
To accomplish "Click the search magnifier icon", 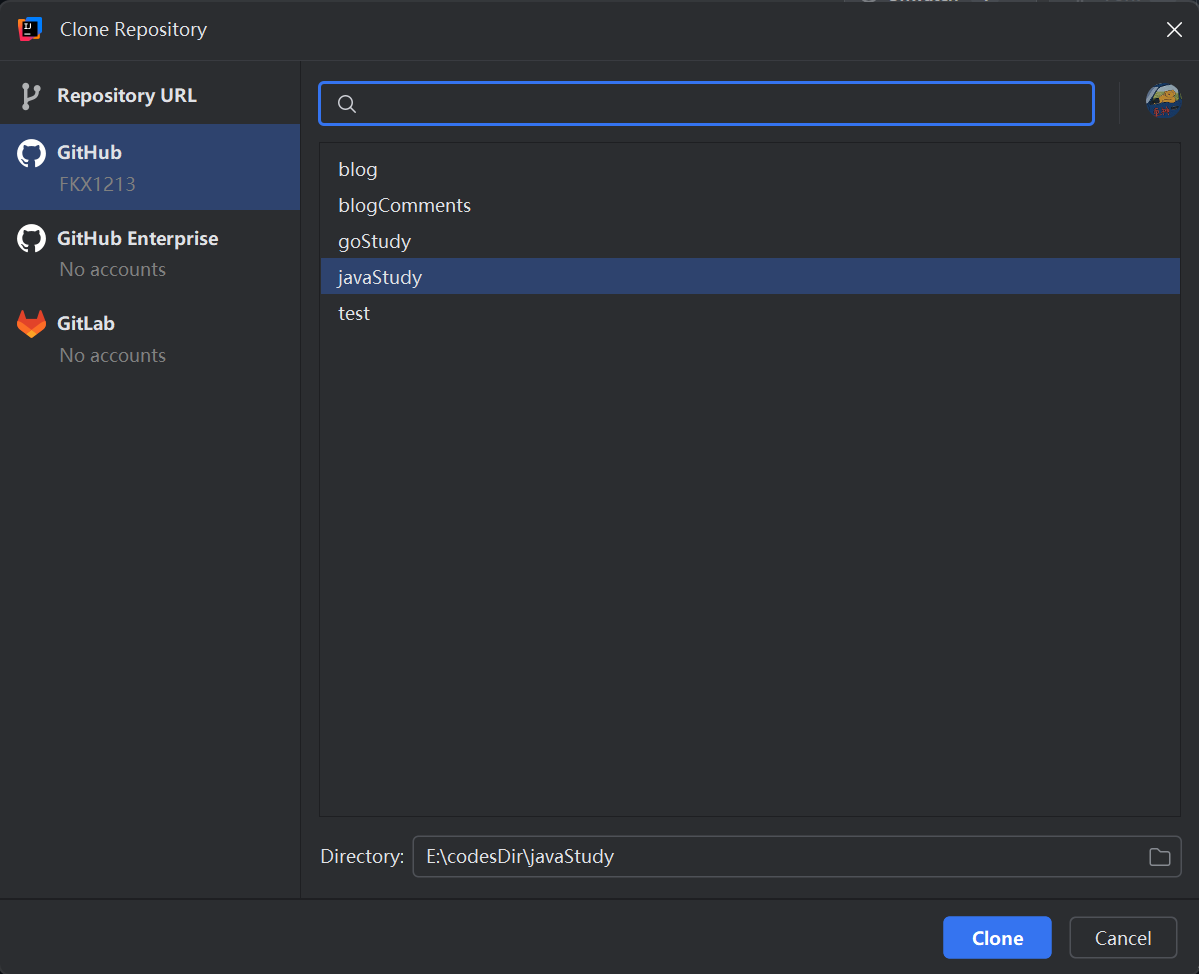I will [x=347, y=104].
